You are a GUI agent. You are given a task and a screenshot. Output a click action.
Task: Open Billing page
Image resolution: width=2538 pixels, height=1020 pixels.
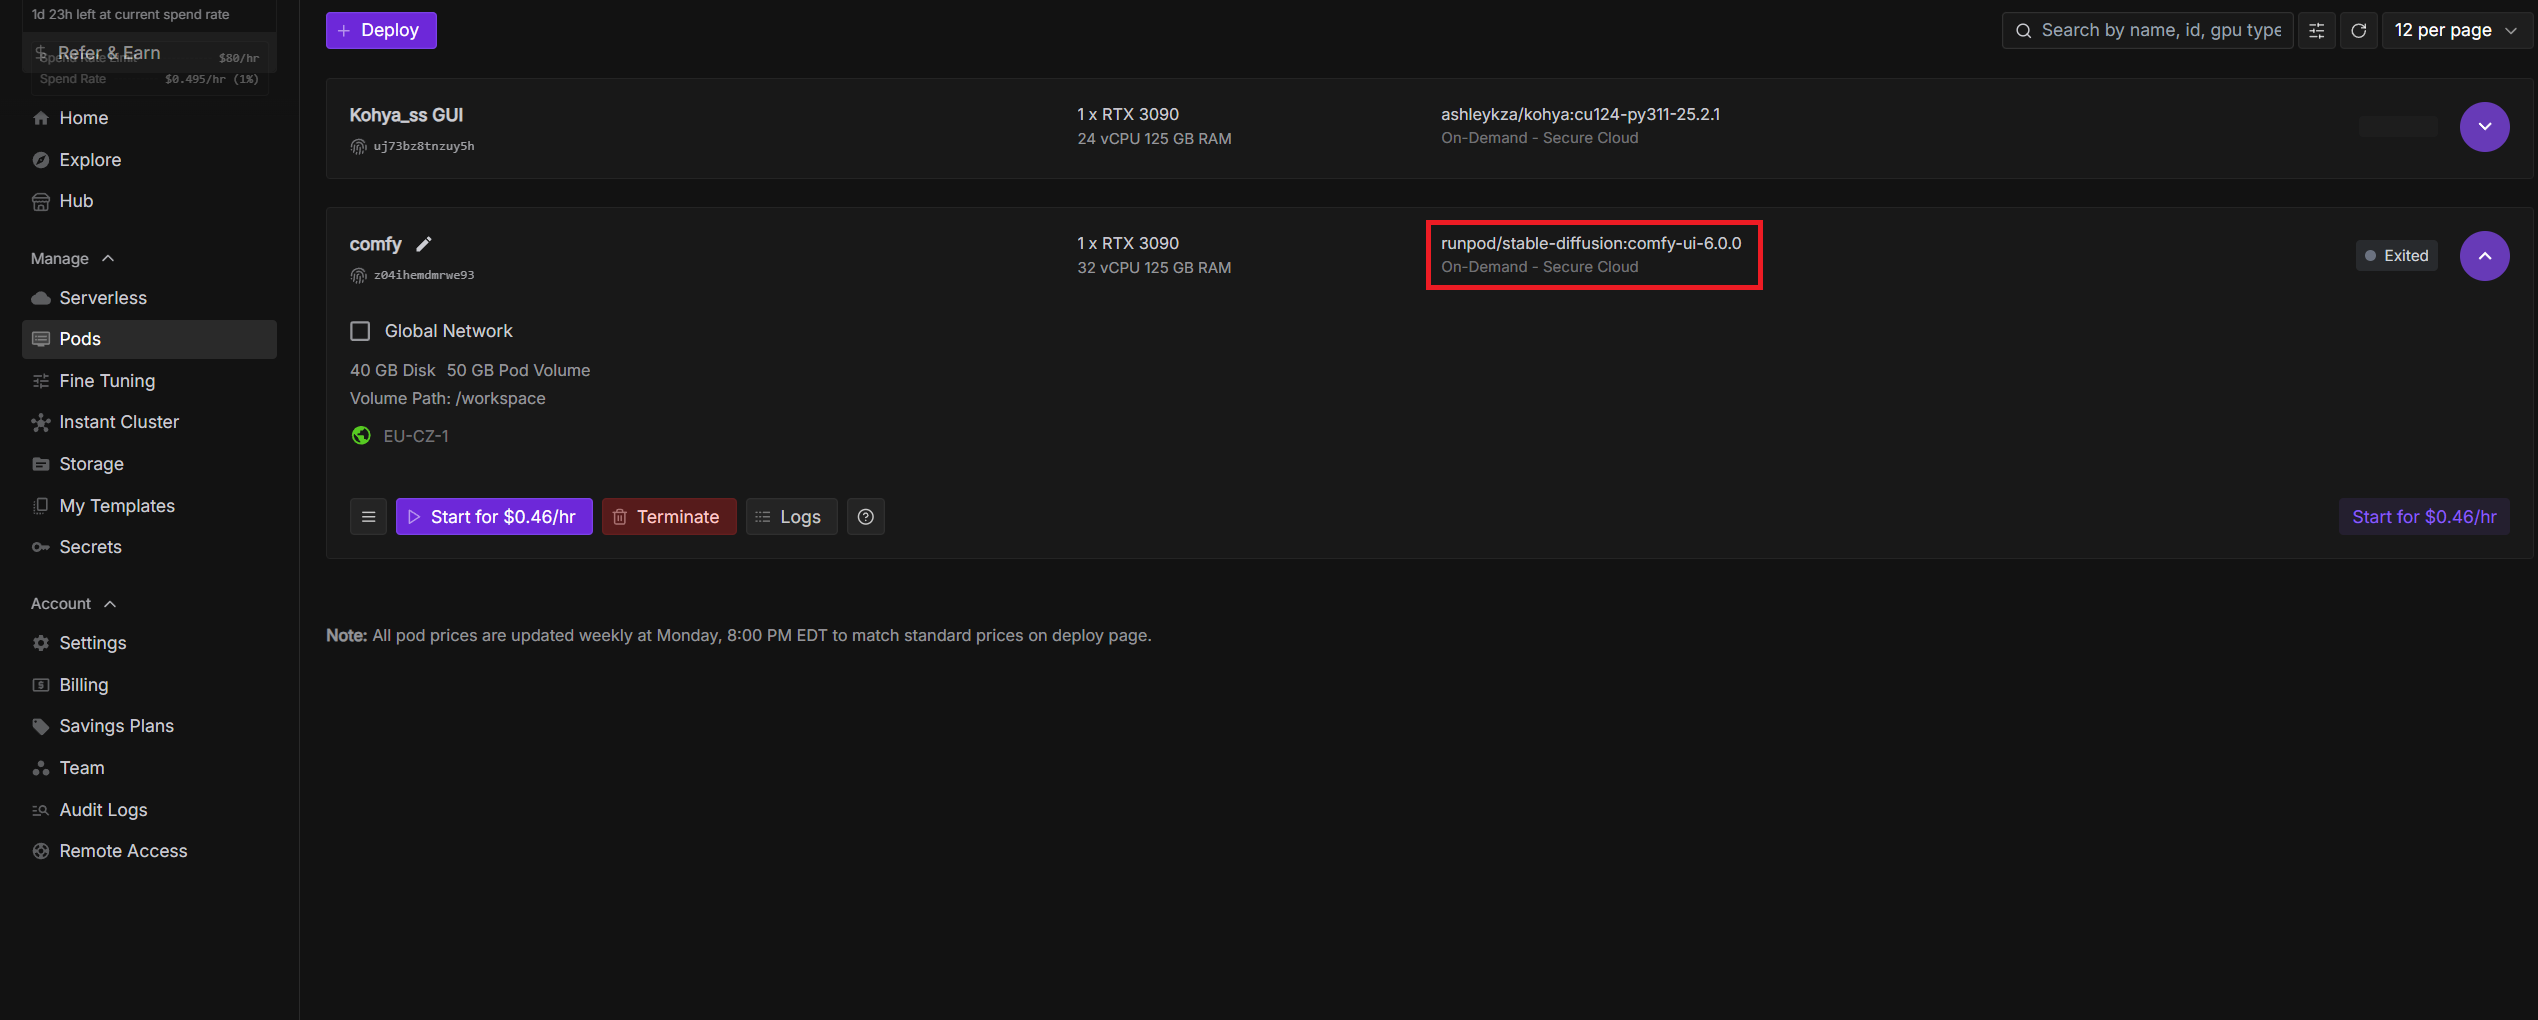coord(149,685)
